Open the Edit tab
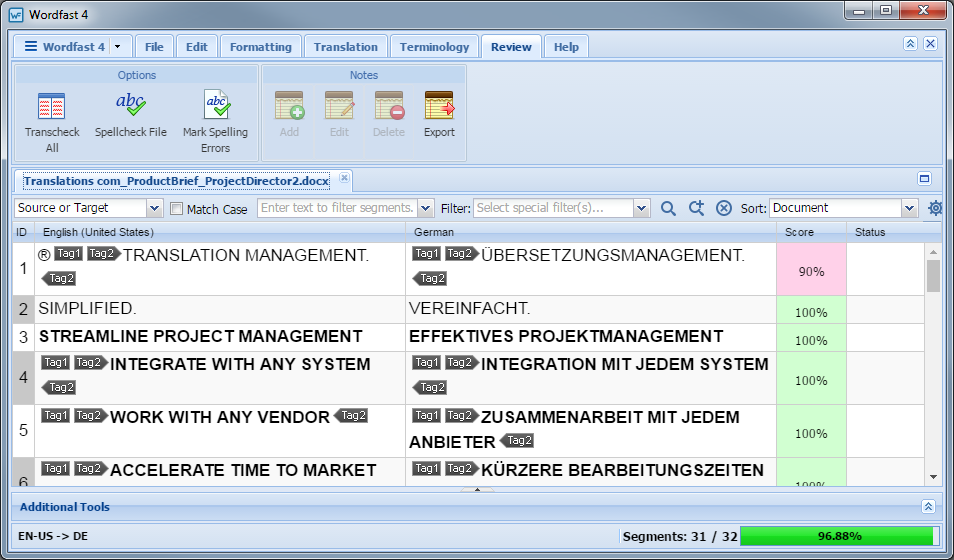This screenshot has height=560, width=954. pyautogui.click(x=197, y=47)
